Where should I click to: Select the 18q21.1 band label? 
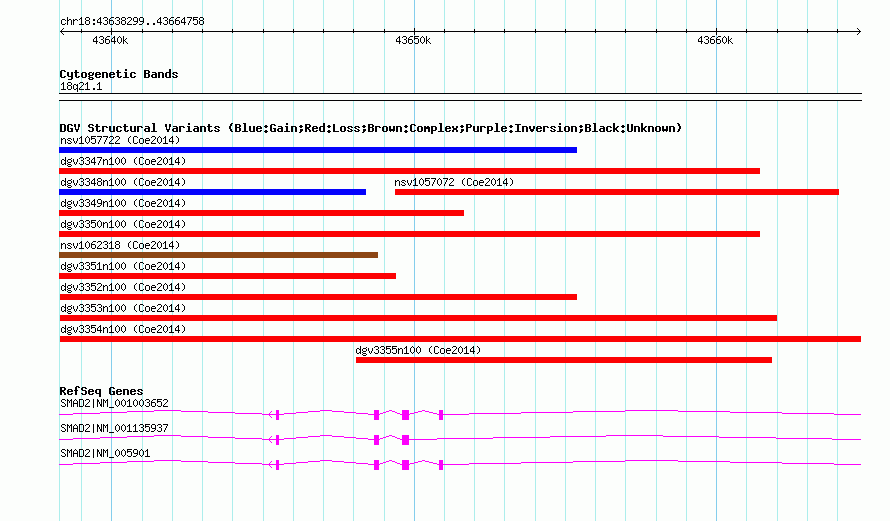[x=81, y=87]
